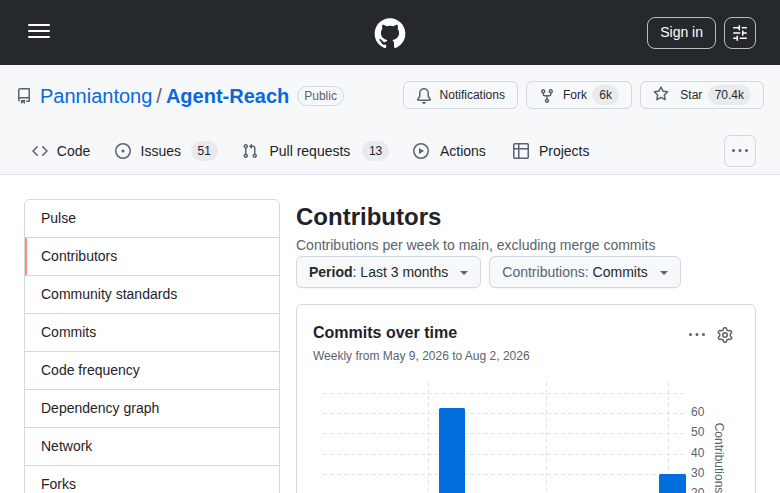Click the star outline icon
The height and width of the screenshot is (493, 780).
pos(661,94)
